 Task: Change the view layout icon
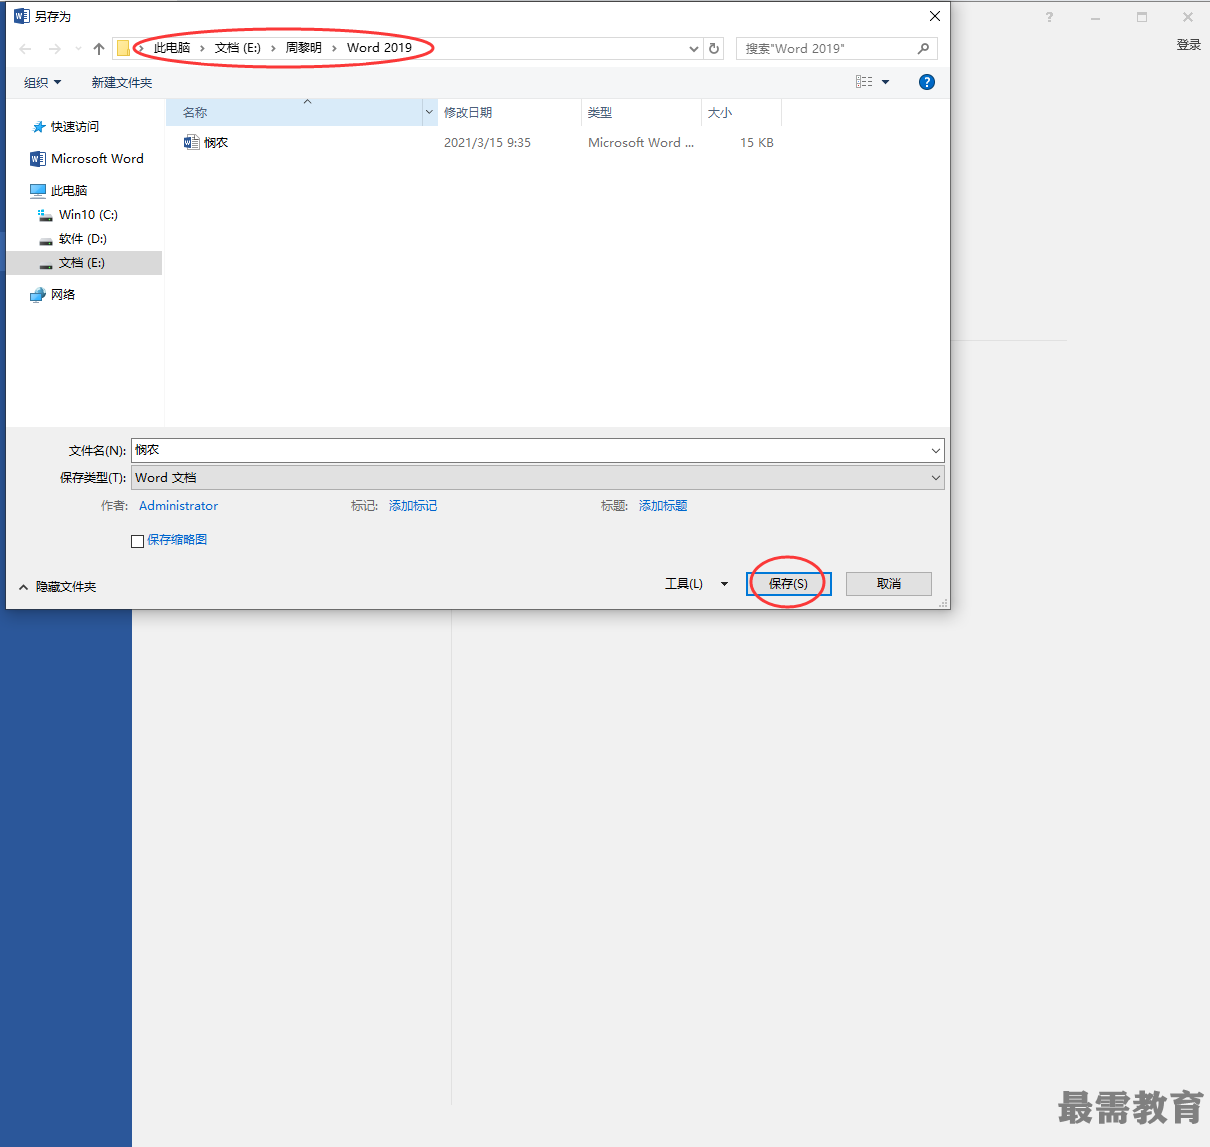[864, 82]
